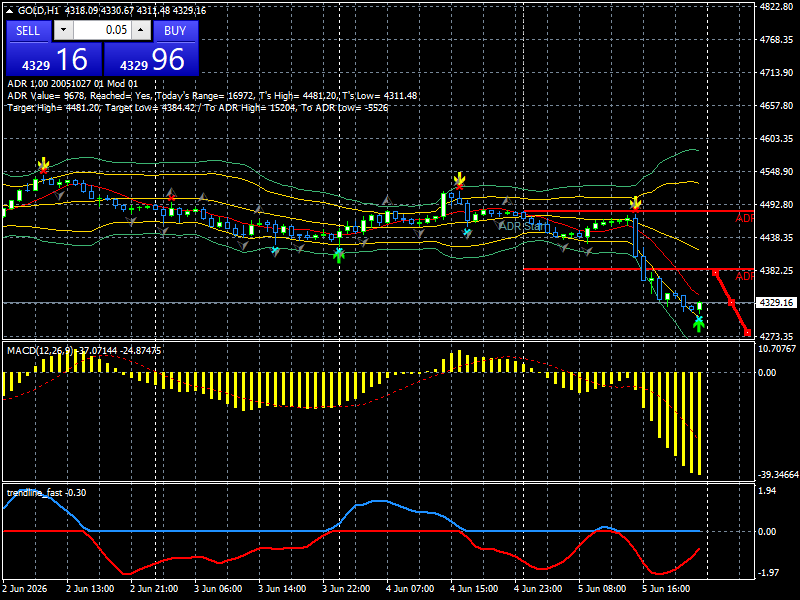The height and width of the screenshot is (600, 800).
Task: Click the BUY button
Action: 175,31
